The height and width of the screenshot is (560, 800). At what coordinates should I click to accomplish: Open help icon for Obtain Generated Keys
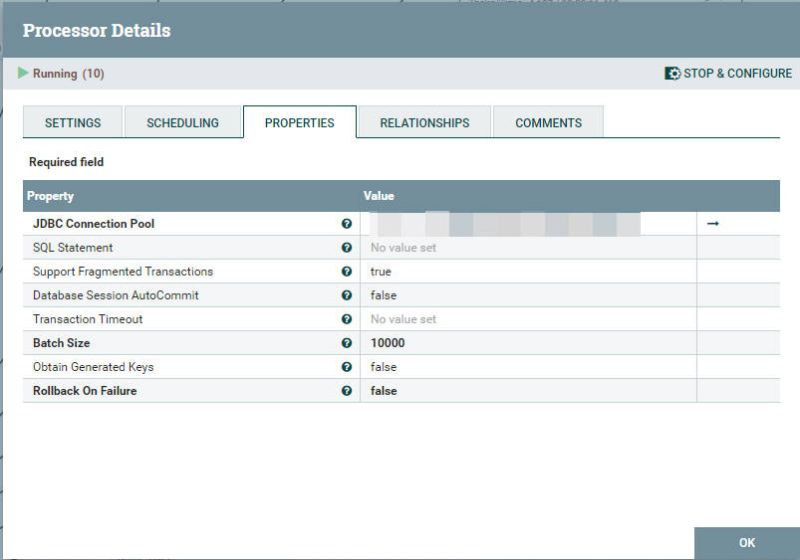(x=346, y=367)
